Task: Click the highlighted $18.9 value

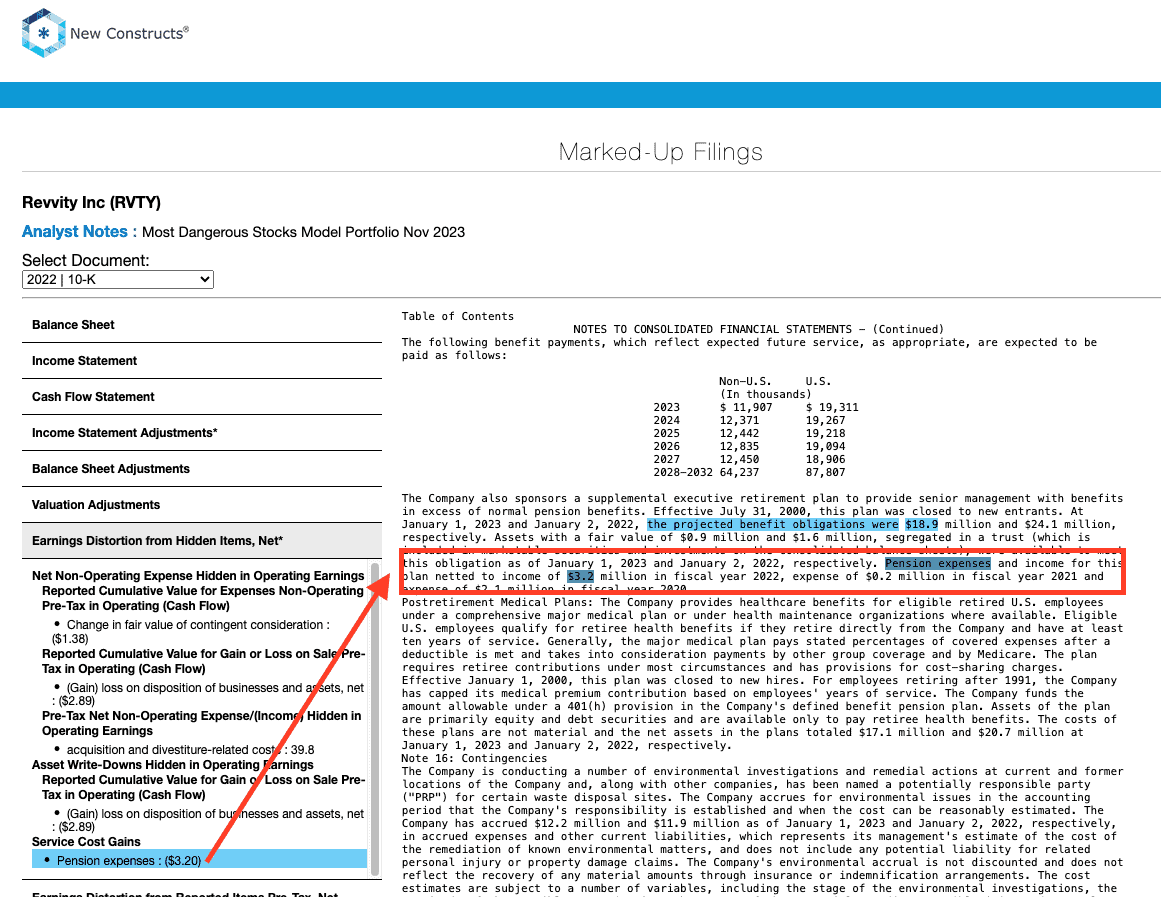Action: point(921,524)
